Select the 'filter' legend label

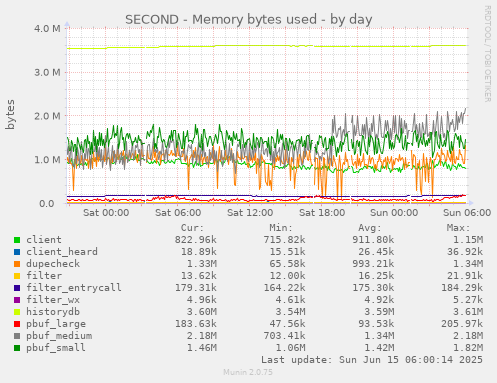(44, 276)
